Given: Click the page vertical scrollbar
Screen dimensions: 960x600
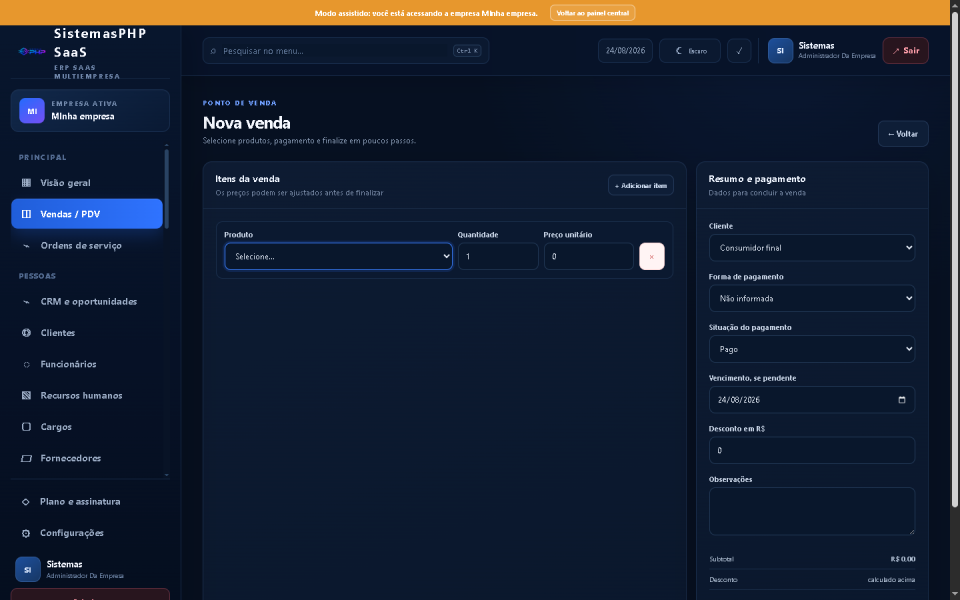Looking at the screenshot, I should (x=955, y=260).
